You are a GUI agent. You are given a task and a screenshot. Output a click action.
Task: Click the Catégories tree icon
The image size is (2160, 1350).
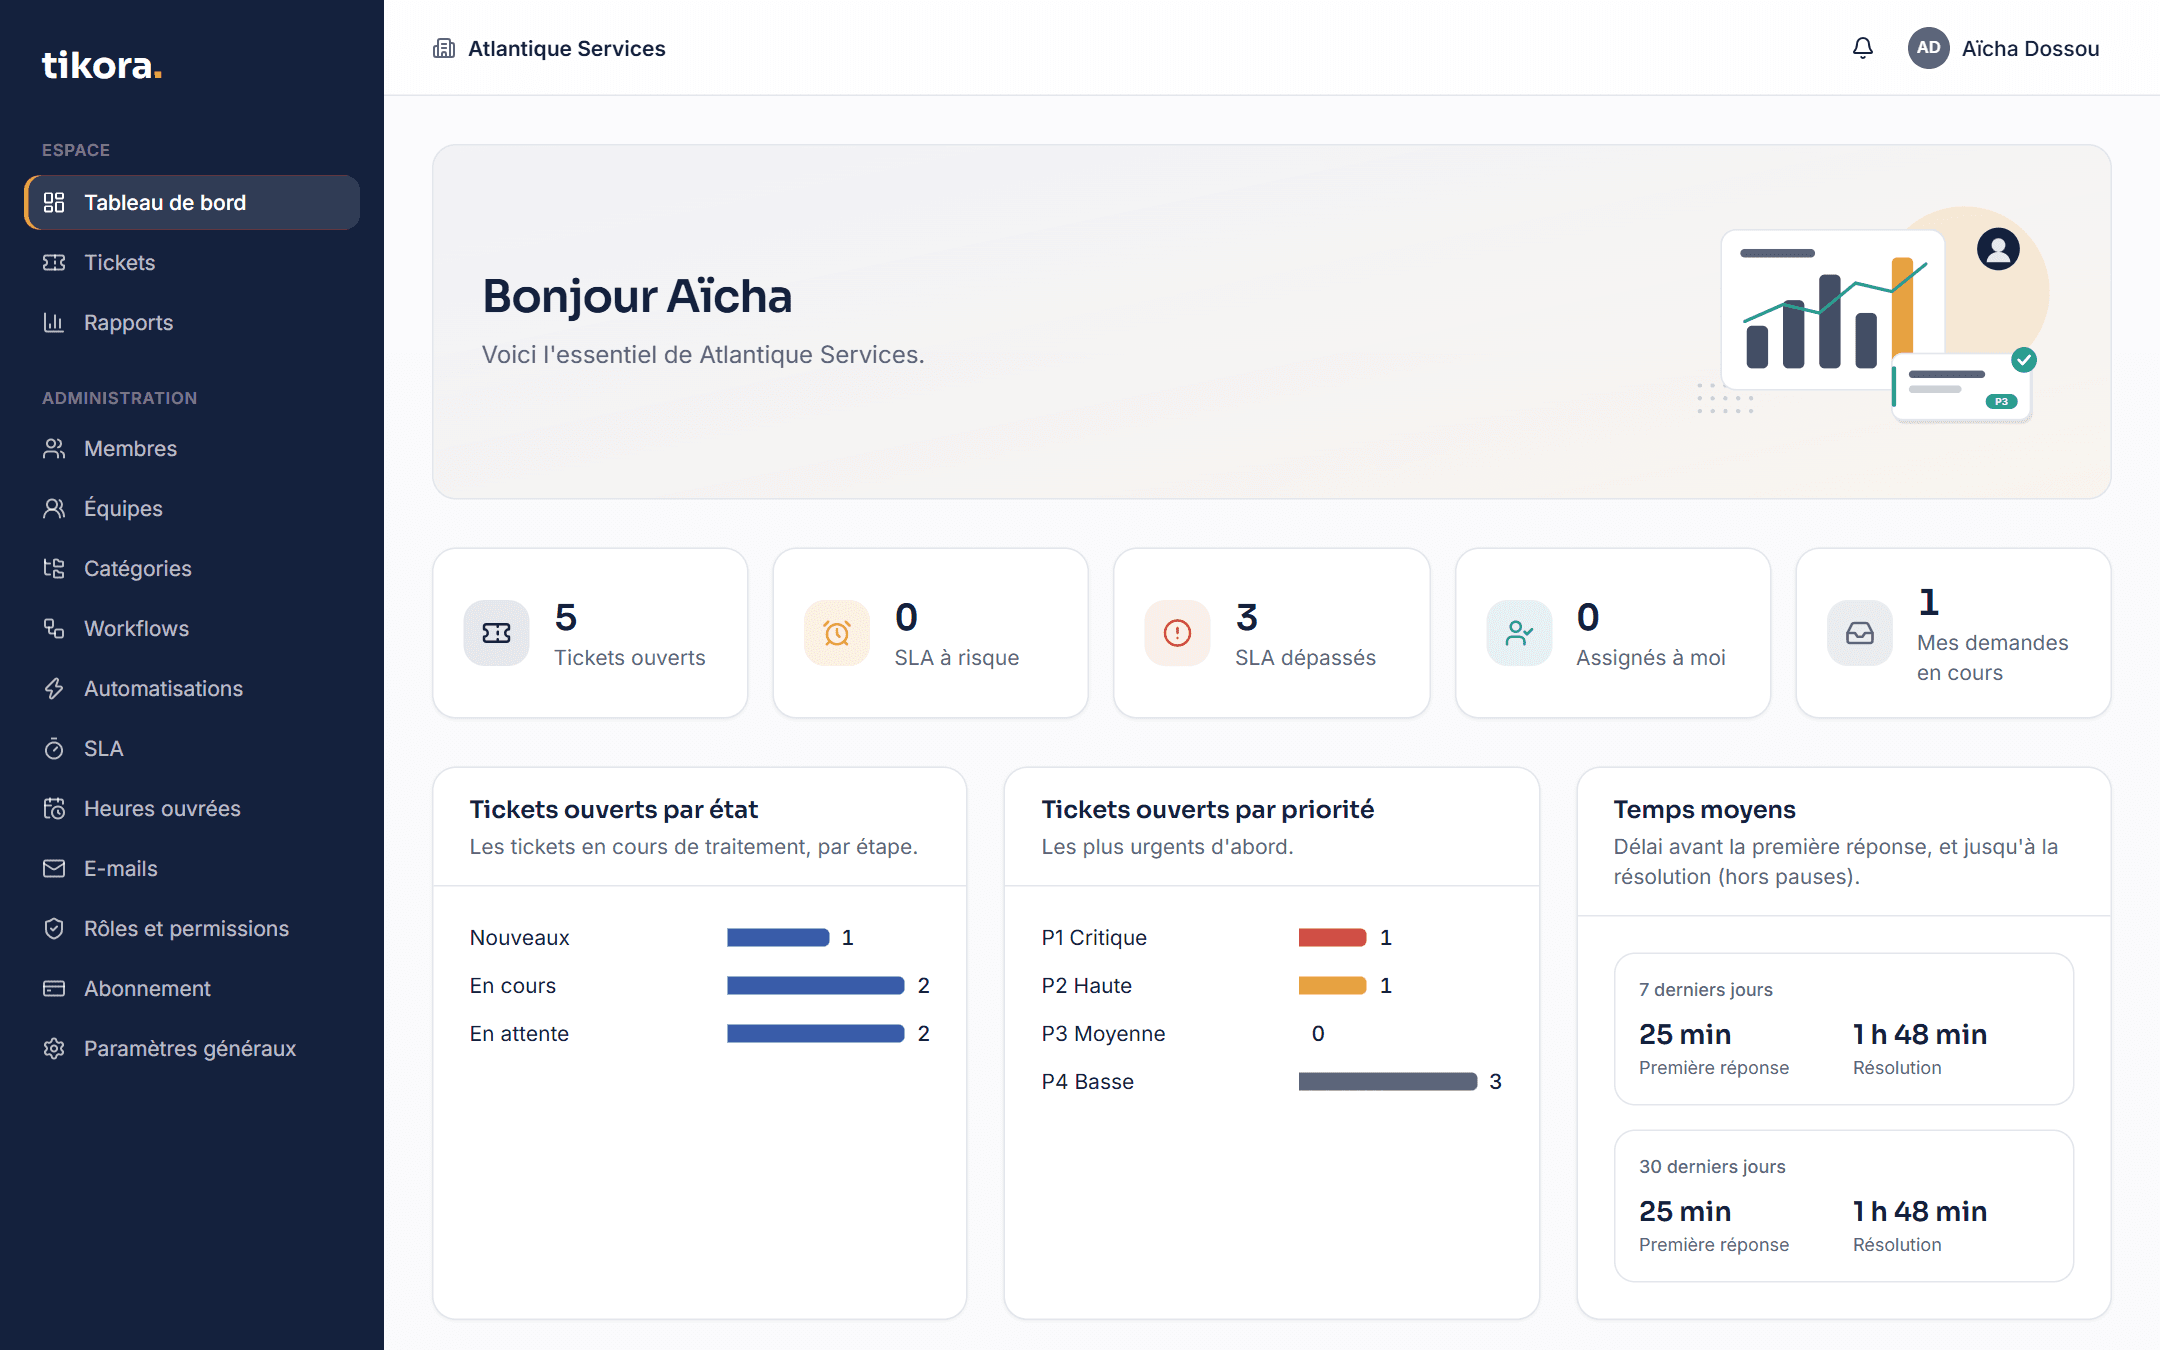[x=54, y=569]
